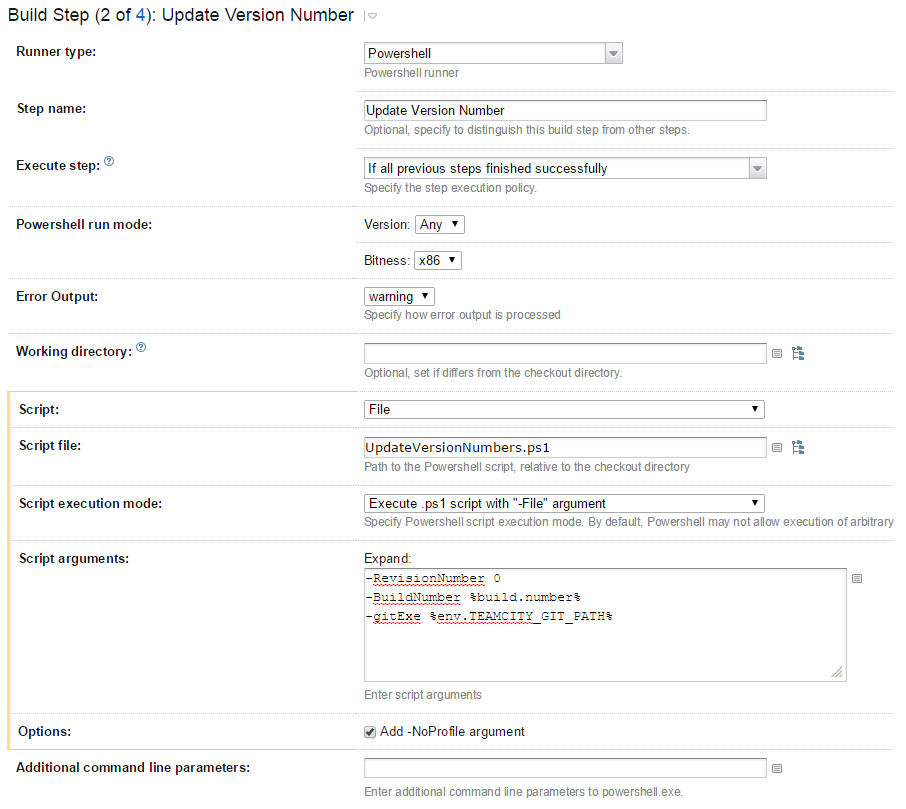906x809 pixels.
Task: Open help for Working directory
Action: point(141,347)
